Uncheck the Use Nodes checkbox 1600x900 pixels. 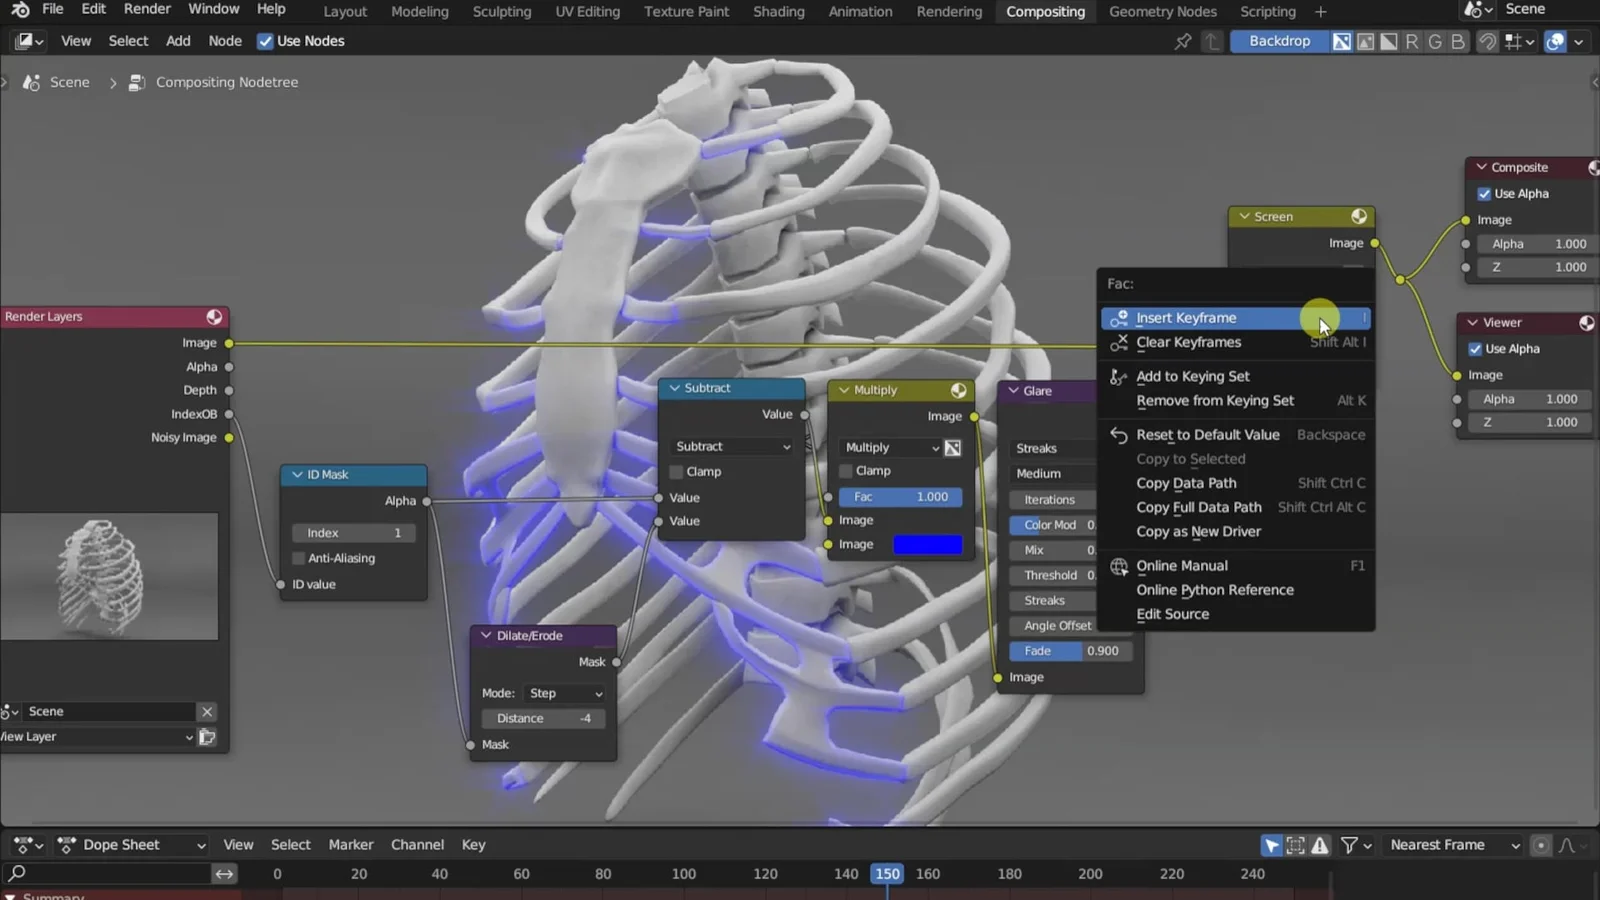tap(265, 41)
